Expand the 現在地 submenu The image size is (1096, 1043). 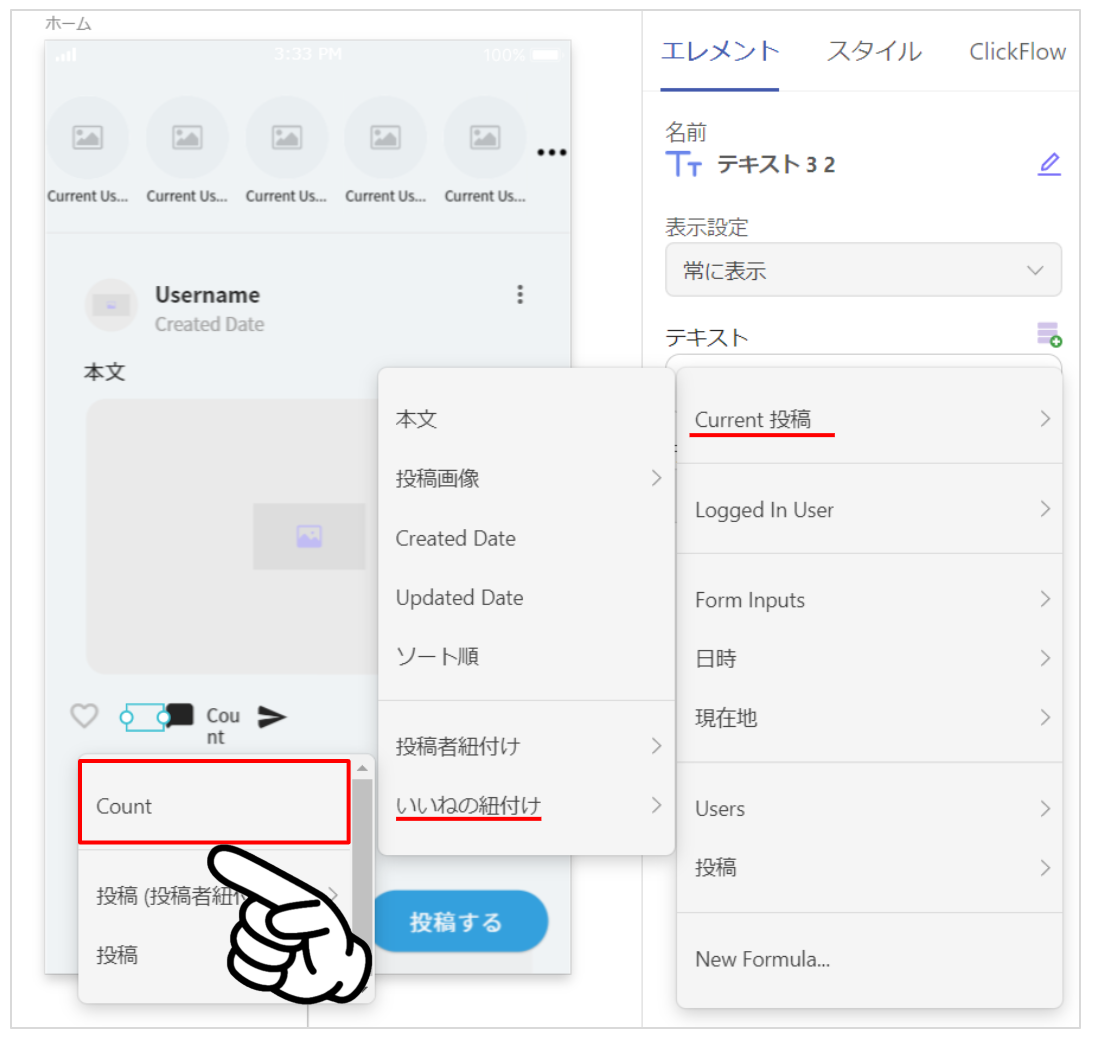tap(870, 717)
